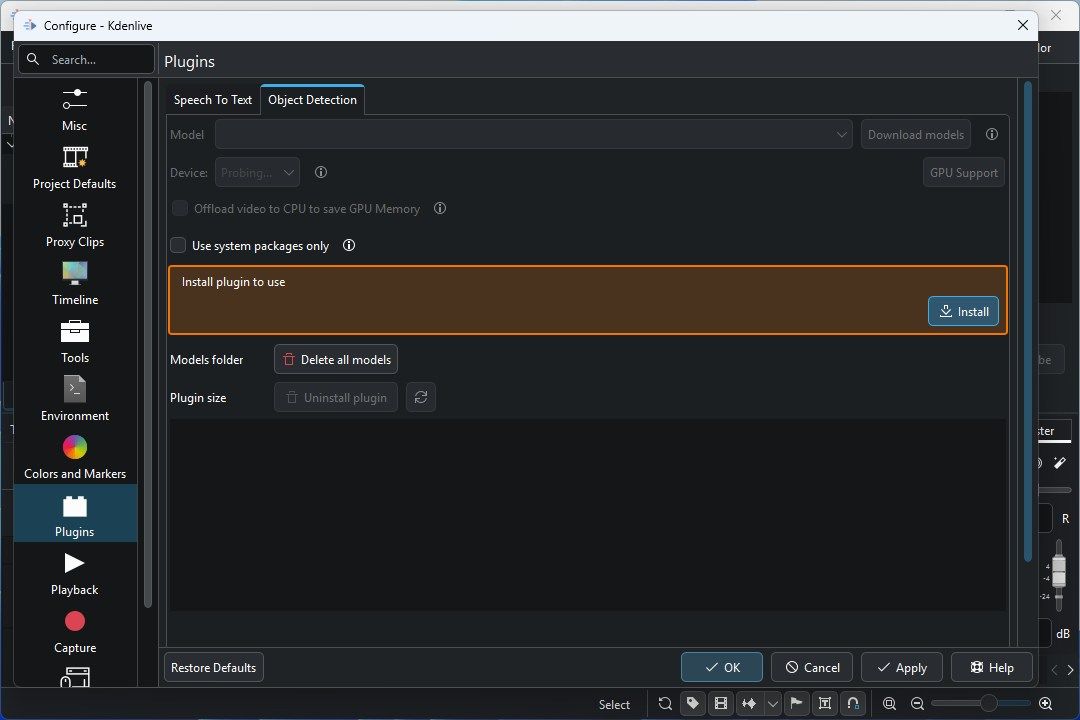Click the category sidebar scrollbar
The height and width of the screenshot is (720, 1080).
147,344
